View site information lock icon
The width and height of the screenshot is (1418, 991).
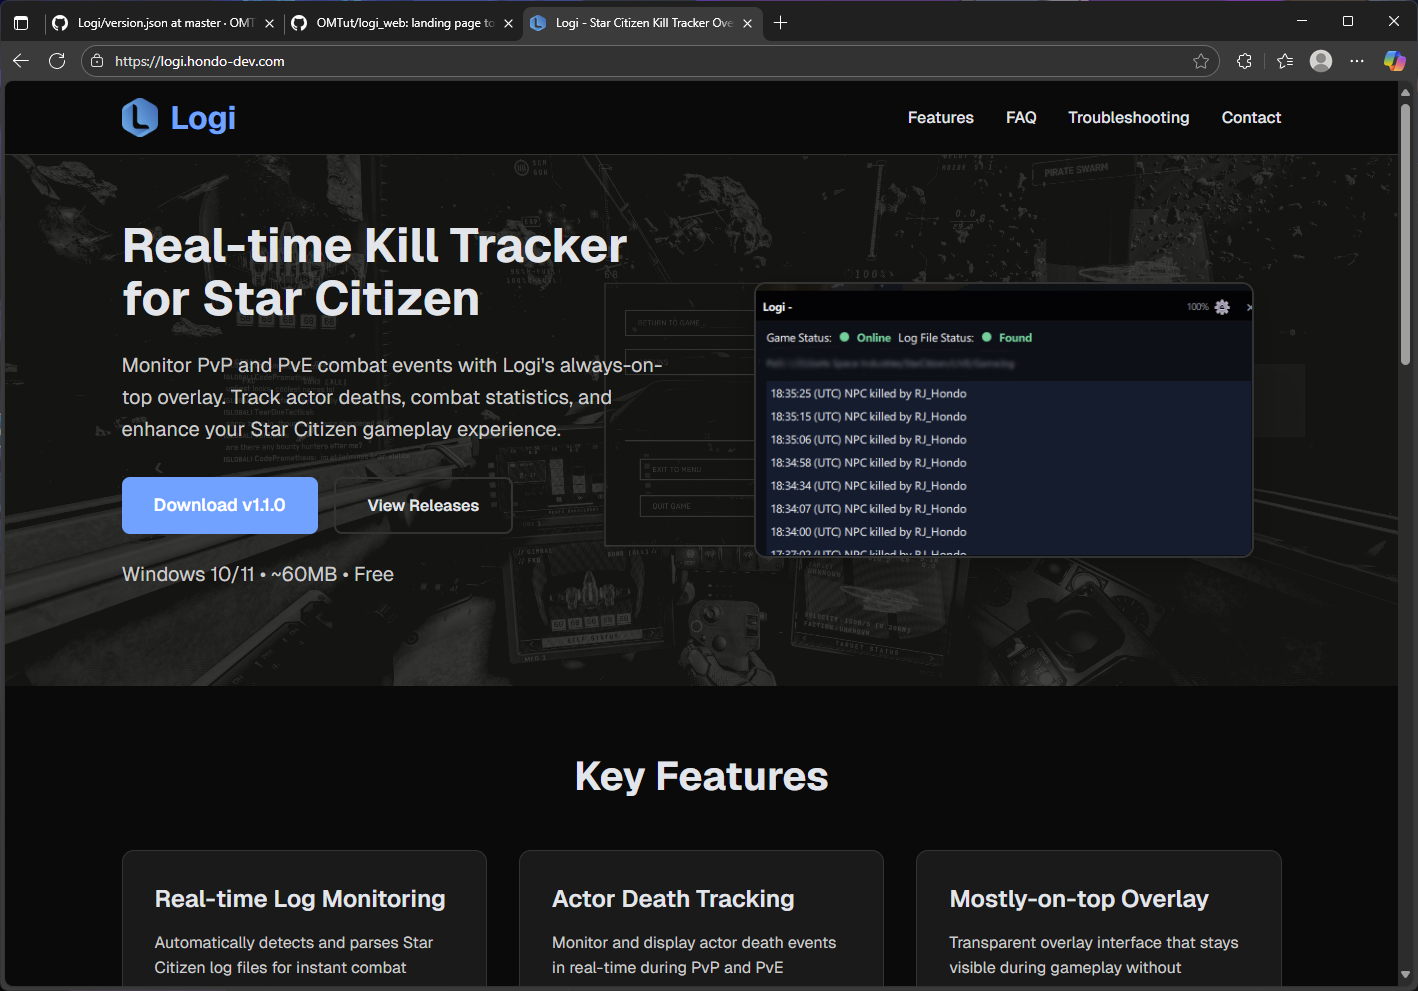point(97,61)
